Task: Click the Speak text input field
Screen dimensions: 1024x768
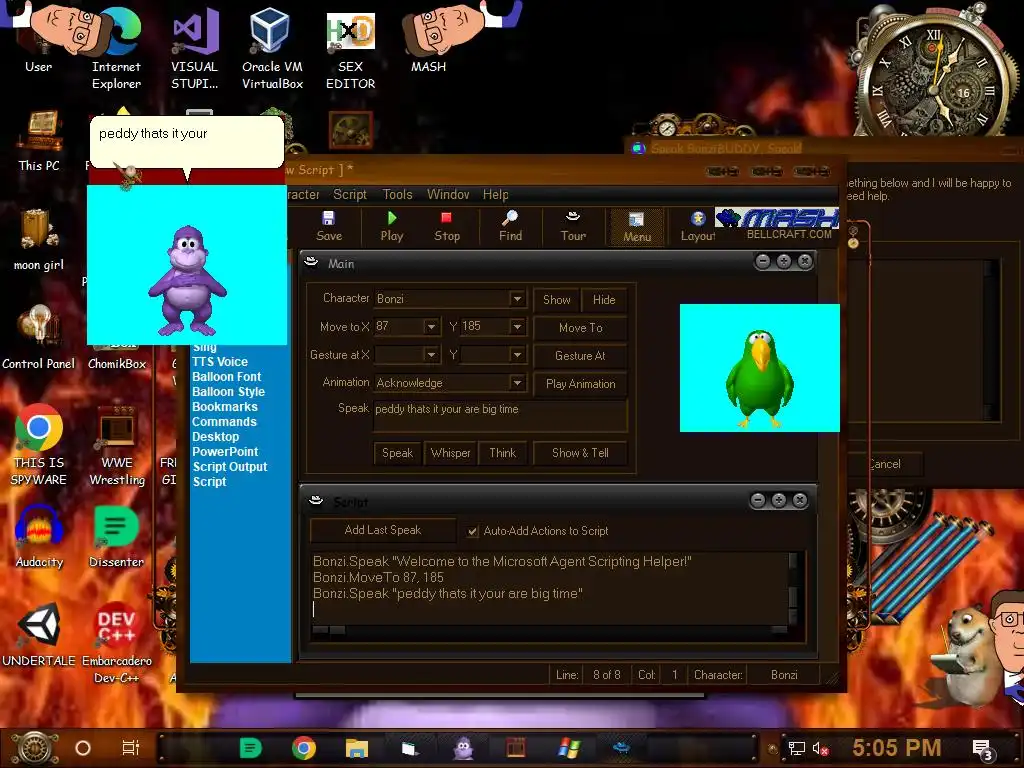Action: 500,416
